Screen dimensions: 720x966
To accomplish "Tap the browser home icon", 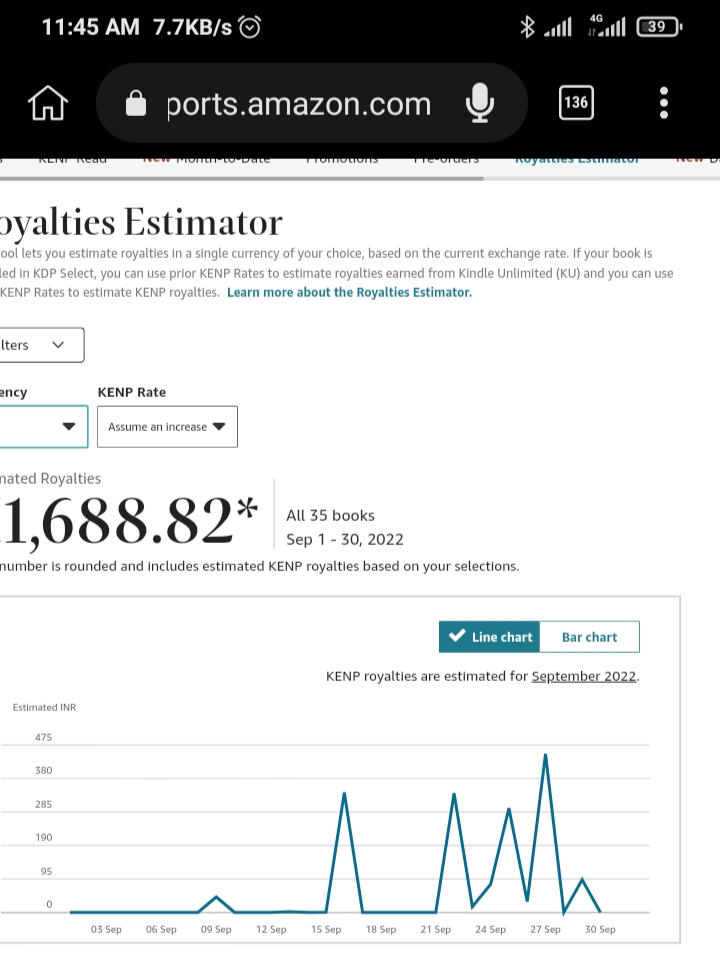I will [48, 103].
